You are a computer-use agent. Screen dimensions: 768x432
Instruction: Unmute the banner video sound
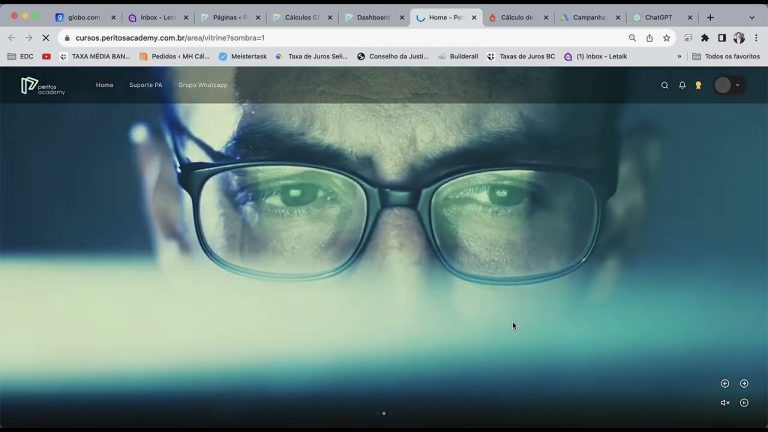725,403
